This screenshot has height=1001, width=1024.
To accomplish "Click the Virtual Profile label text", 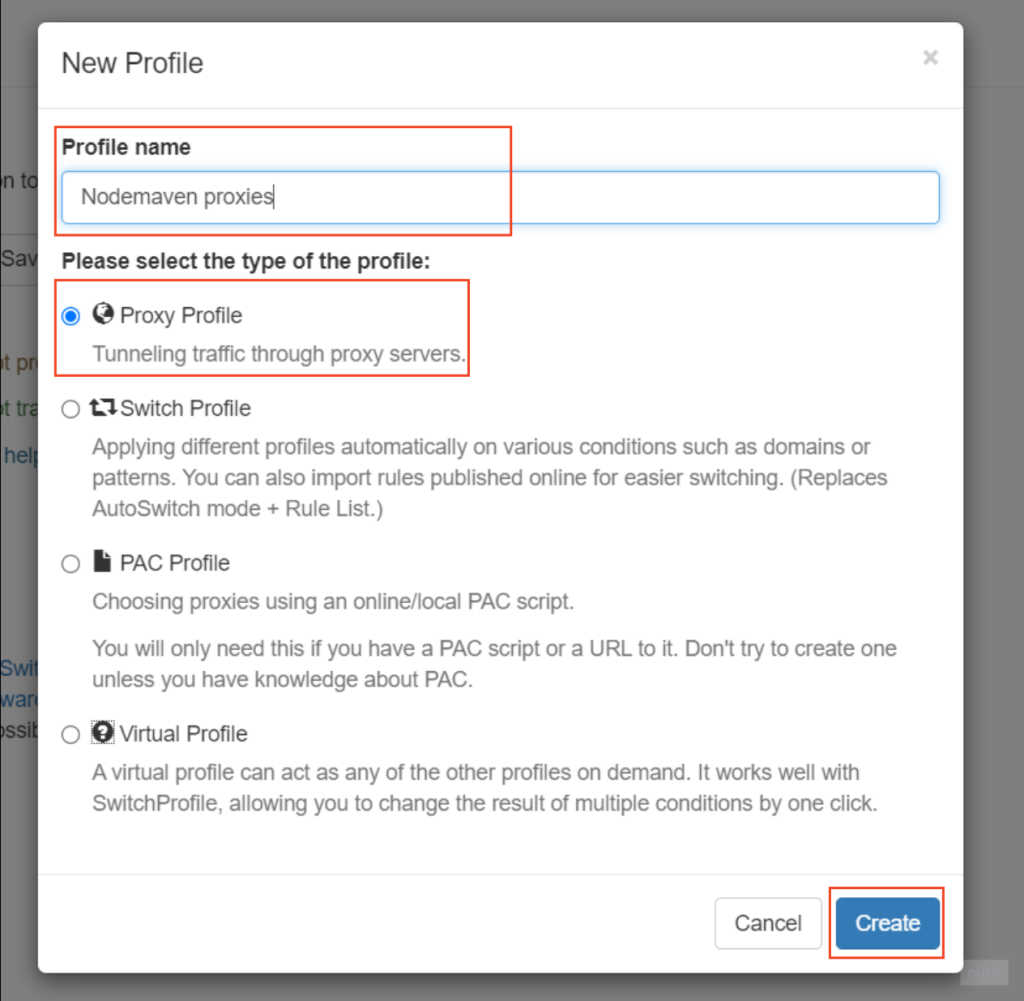I will coord(182,733).
